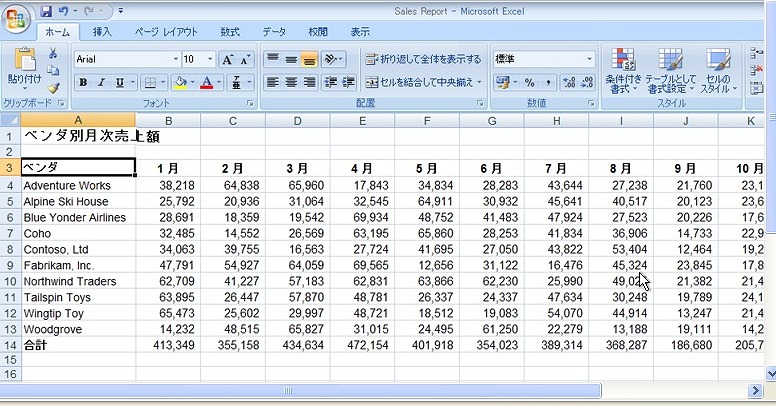776x406 pixels.
Task: Apply comma style format
Action: click(x=548, y=82)
